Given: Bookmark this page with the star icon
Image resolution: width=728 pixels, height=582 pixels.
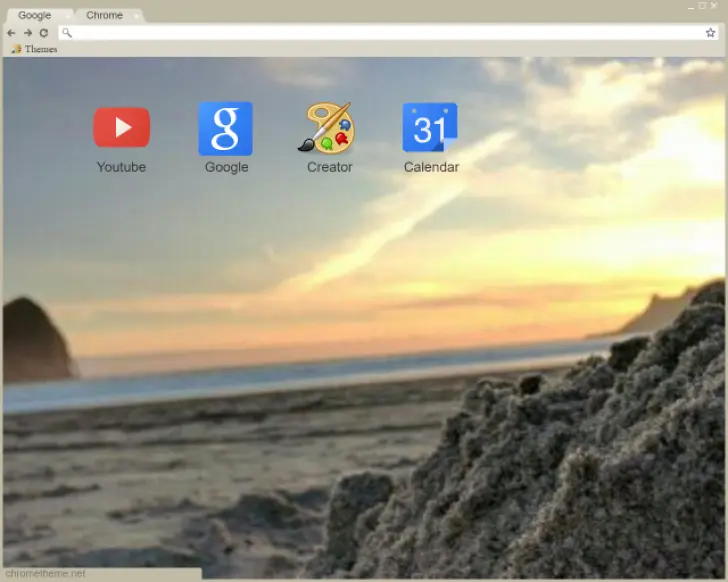Looking at the screenshot, I should [710, 33].
